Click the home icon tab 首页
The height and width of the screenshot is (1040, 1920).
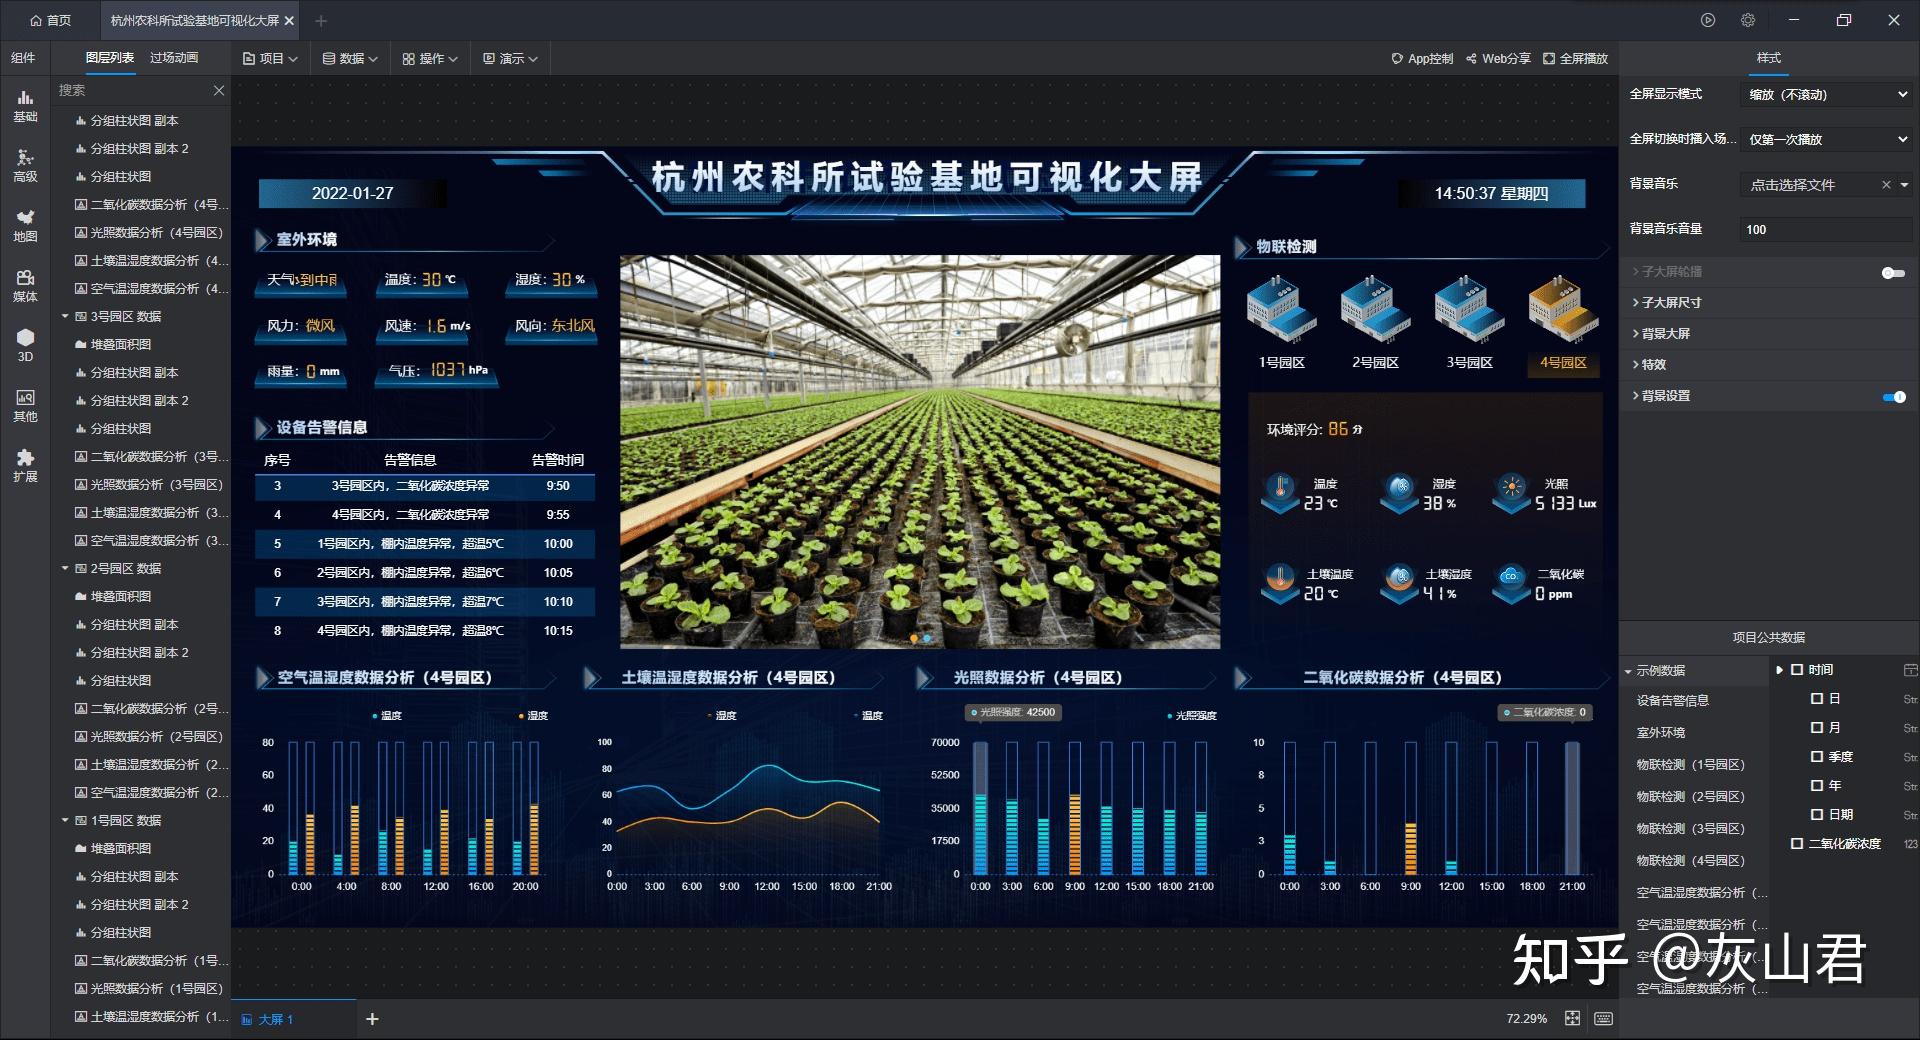(51, 20)
